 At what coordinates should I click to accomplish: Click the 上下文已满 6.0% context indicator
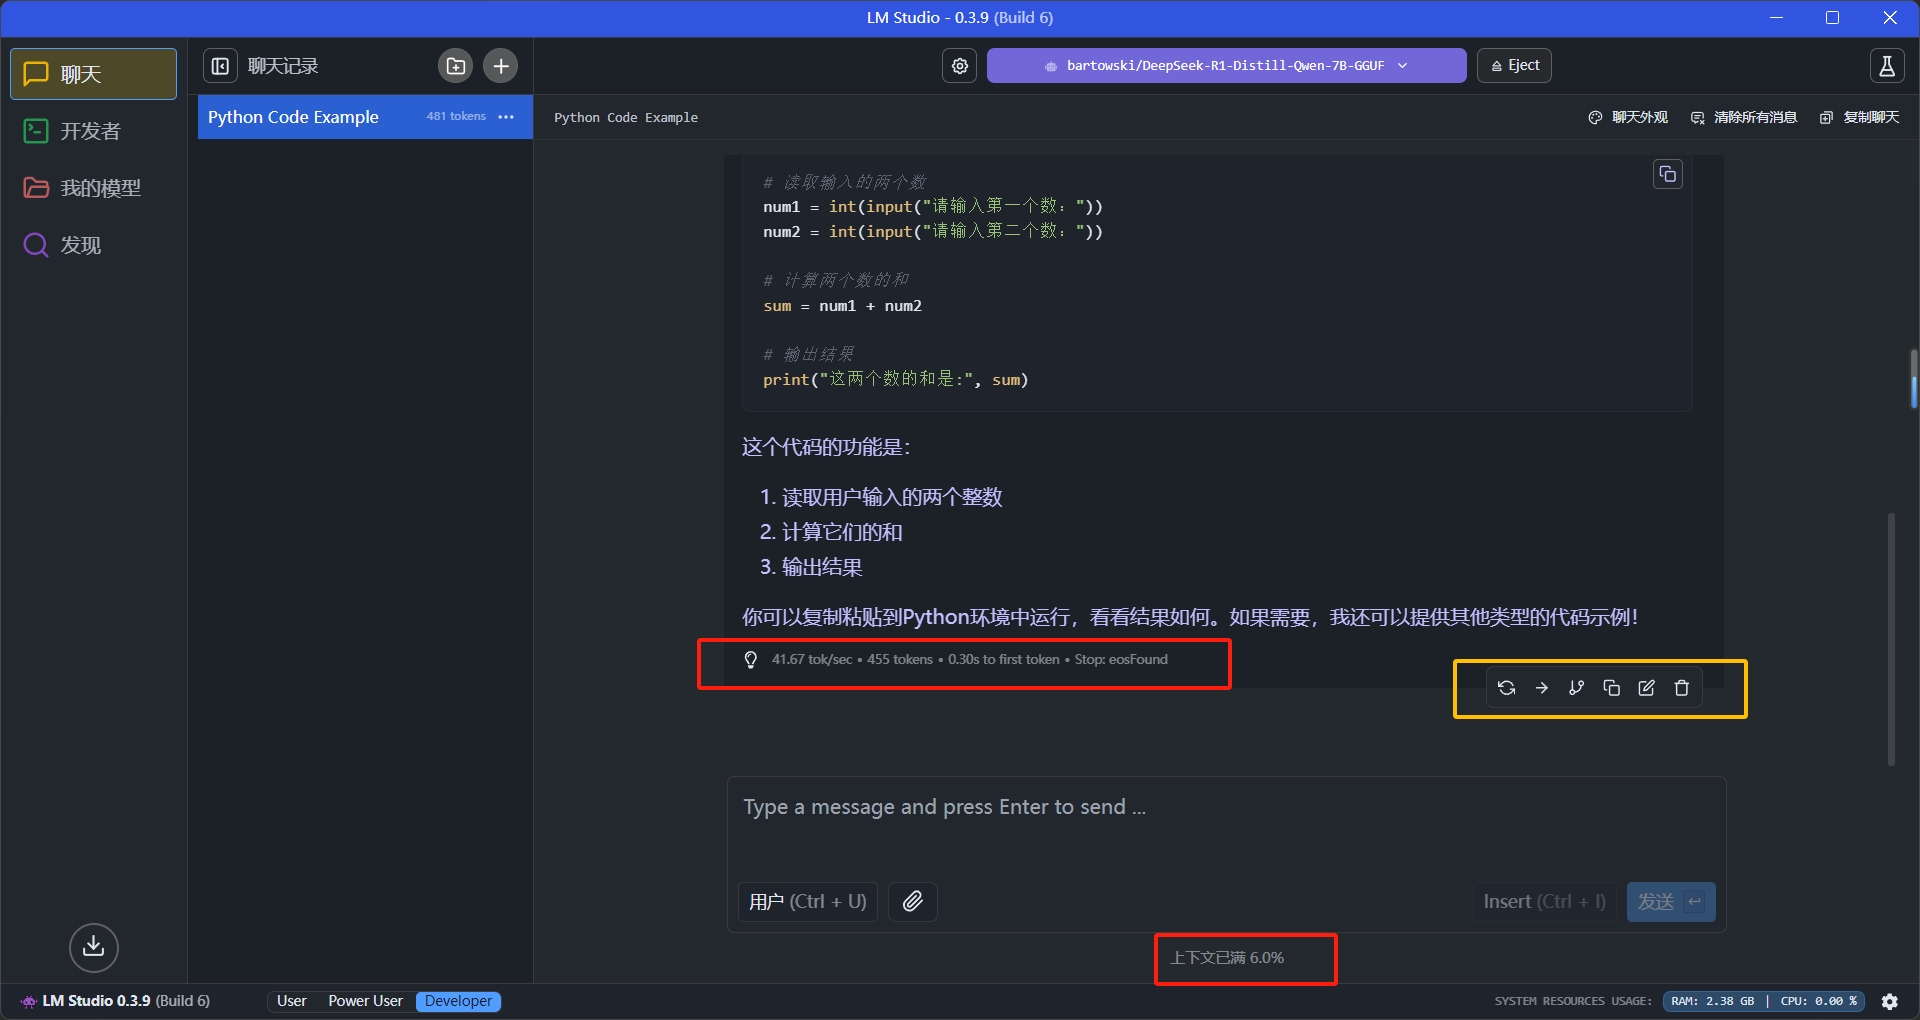(x=1227, y=958)
